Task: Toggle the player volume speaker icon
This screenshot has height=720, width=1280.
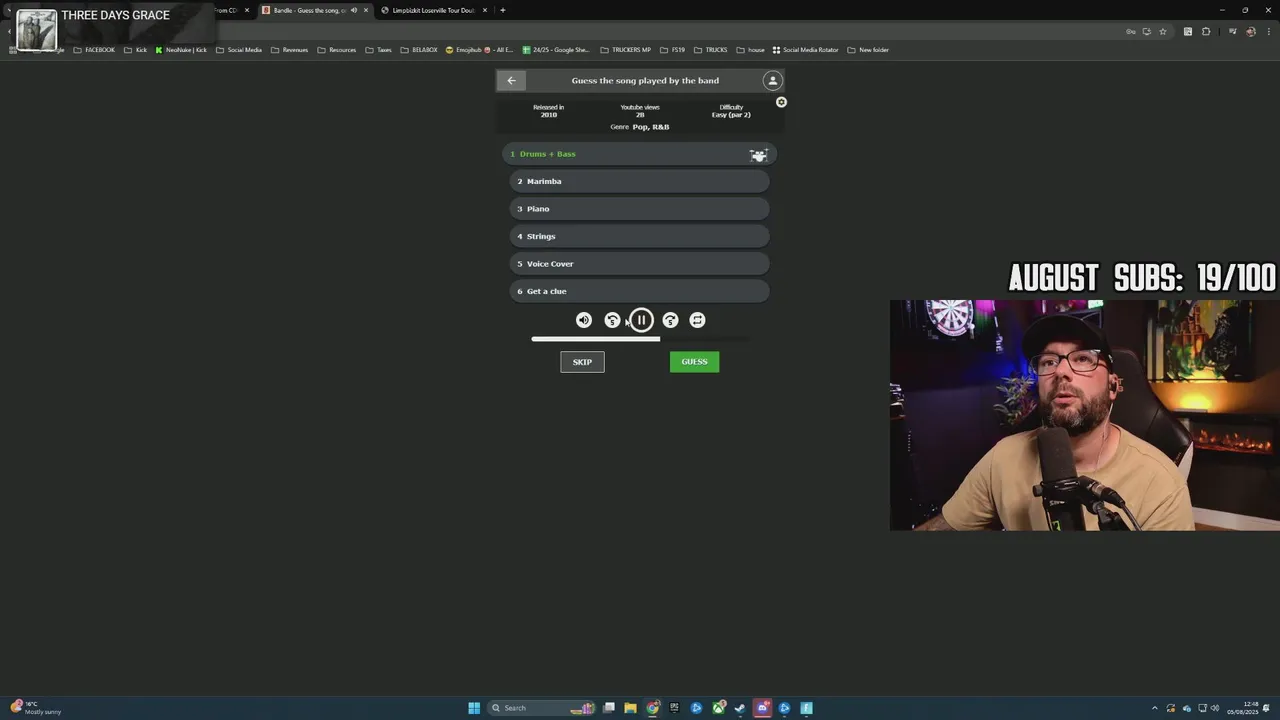Action: pos(584,320)
